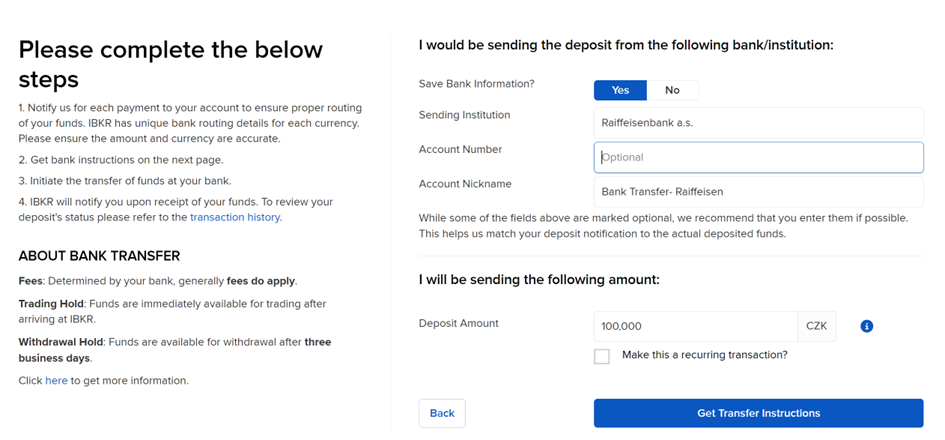The width and height of the screenshot is (945, 440).
Task: Click Get Transfer Instructions button
Action: tap(758, 413)
